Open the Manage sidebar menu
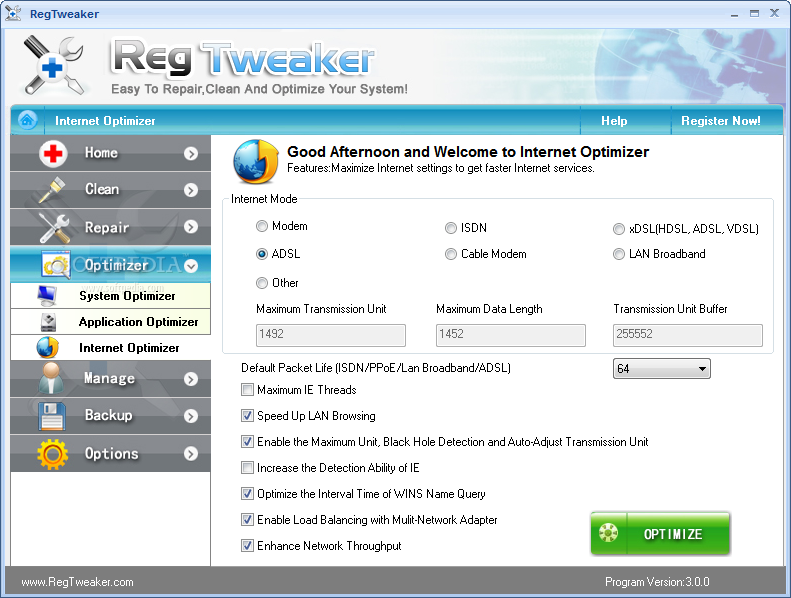The height and width of the screenshot is (598, 791). pyautogui.click(x=110, y=378)
